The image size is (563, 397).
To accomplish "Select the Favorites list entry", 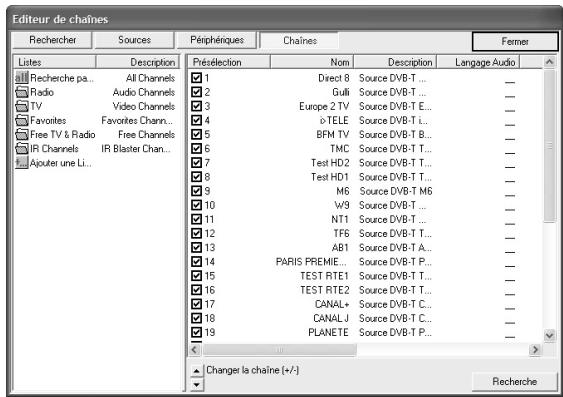I will click(x=48, y=121).
